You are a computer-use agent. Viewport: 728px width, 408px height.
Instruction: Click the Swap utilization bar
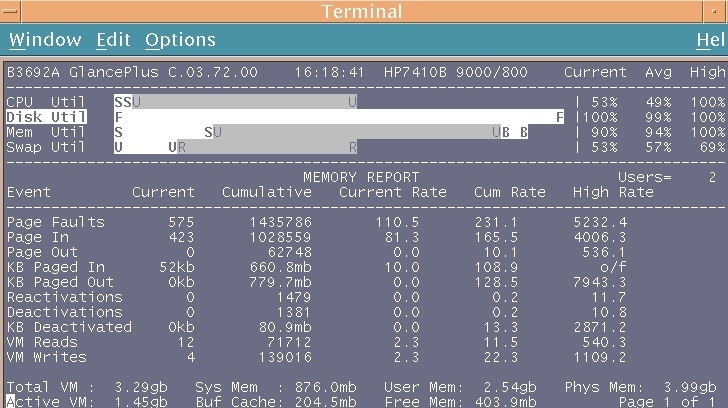[x=236, y=147]
